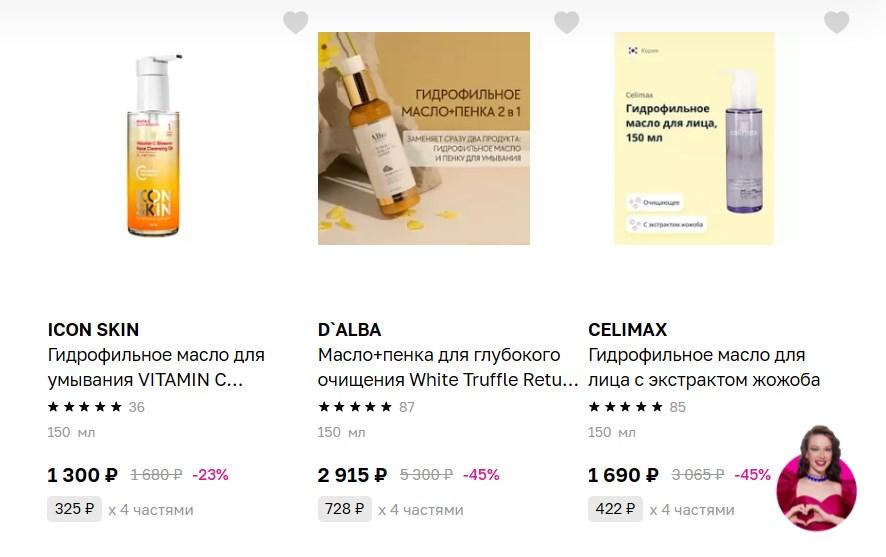Open ICON SKIN product bottle image

click(154, 145)
